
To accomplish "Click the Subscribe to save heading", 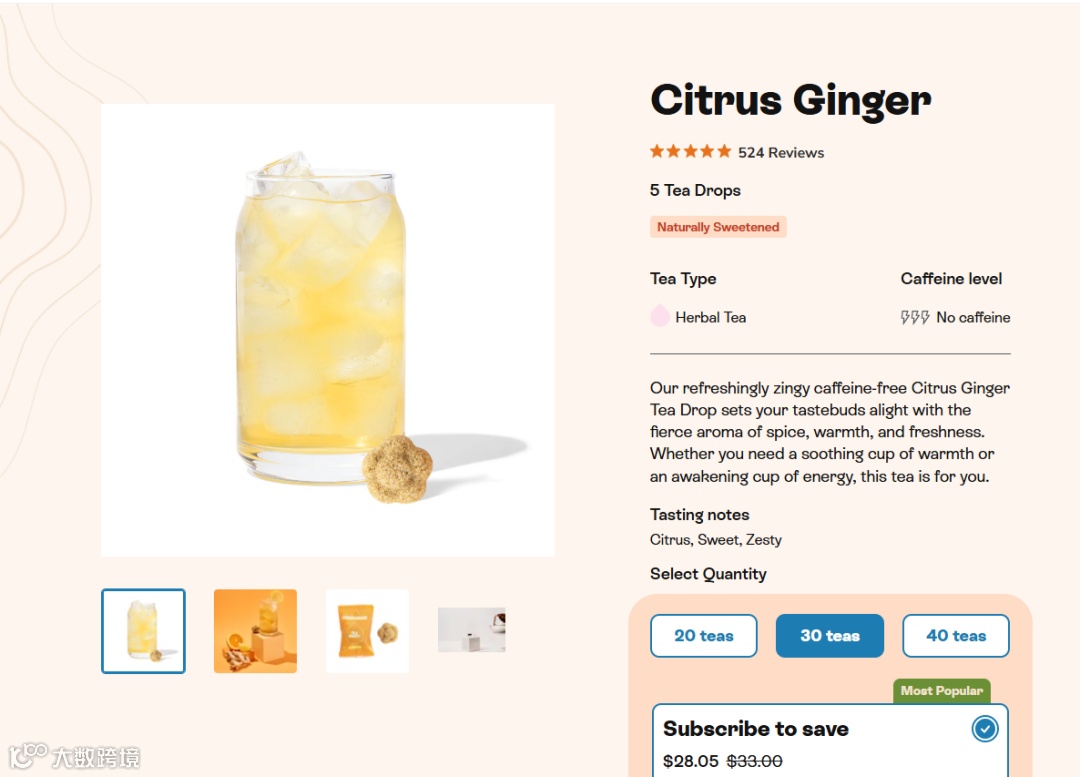I will 756,729.
